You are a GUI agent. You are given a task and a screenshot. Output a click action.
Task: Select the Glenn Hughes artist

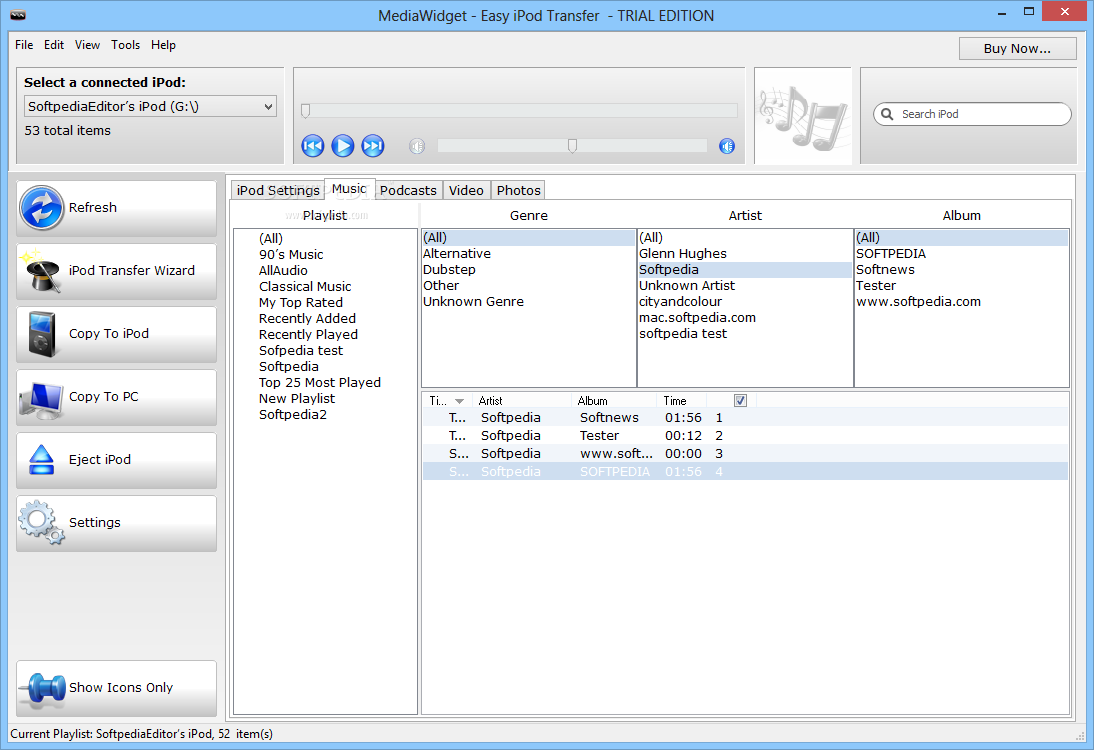click(744, 254)
